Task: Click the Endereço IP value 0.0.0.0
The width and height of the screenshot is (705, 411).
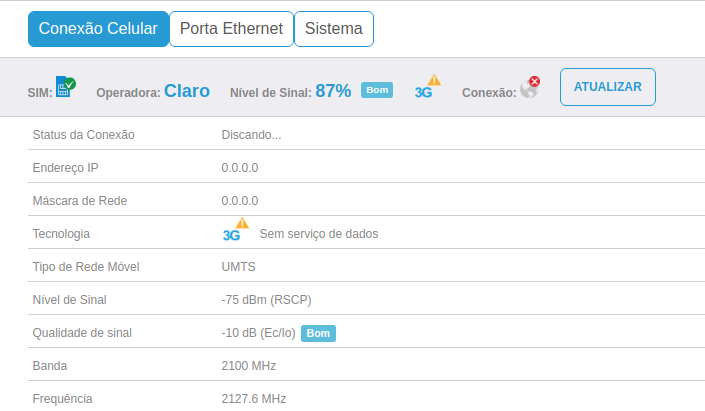Action: tap(240, 168)
